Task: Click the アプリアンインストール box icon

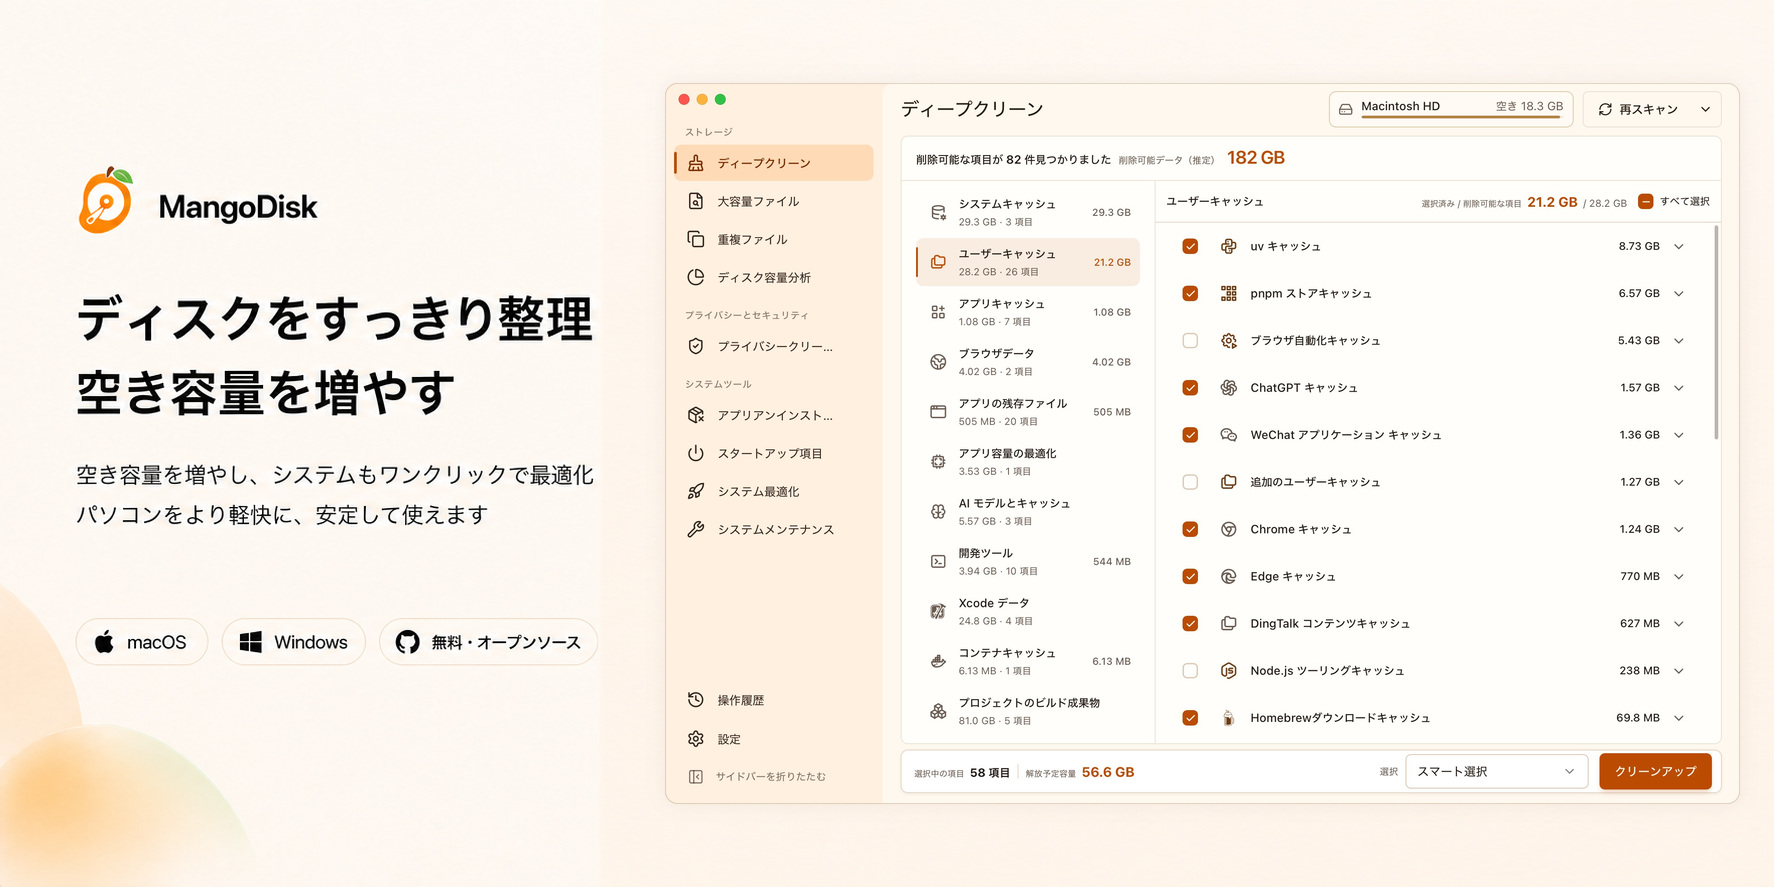Action: [696, 415]
